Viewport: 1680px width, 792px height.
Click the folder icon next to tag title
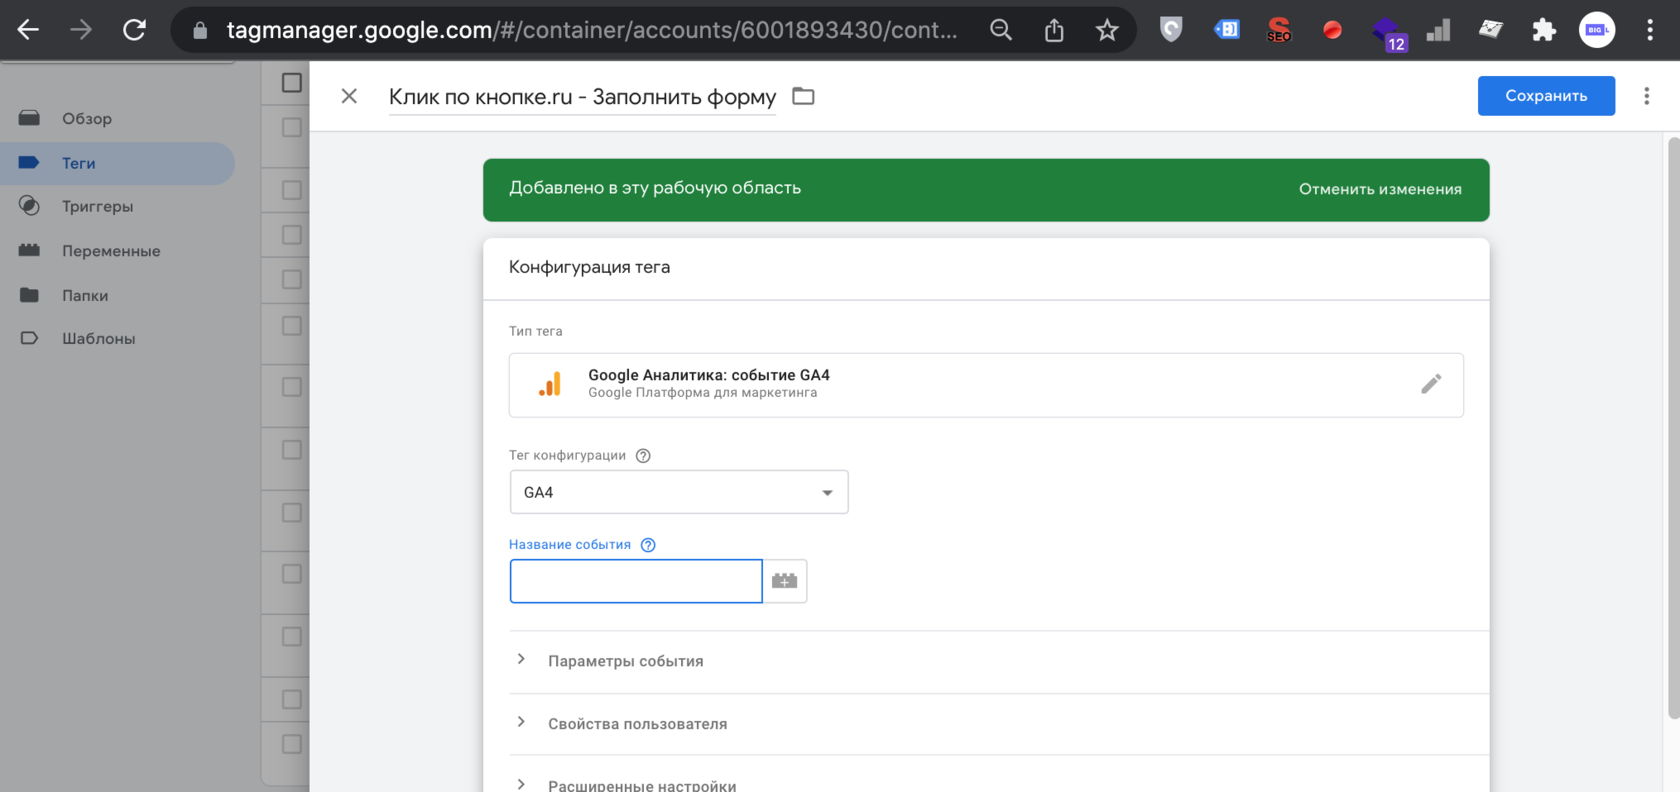(803, 96)
